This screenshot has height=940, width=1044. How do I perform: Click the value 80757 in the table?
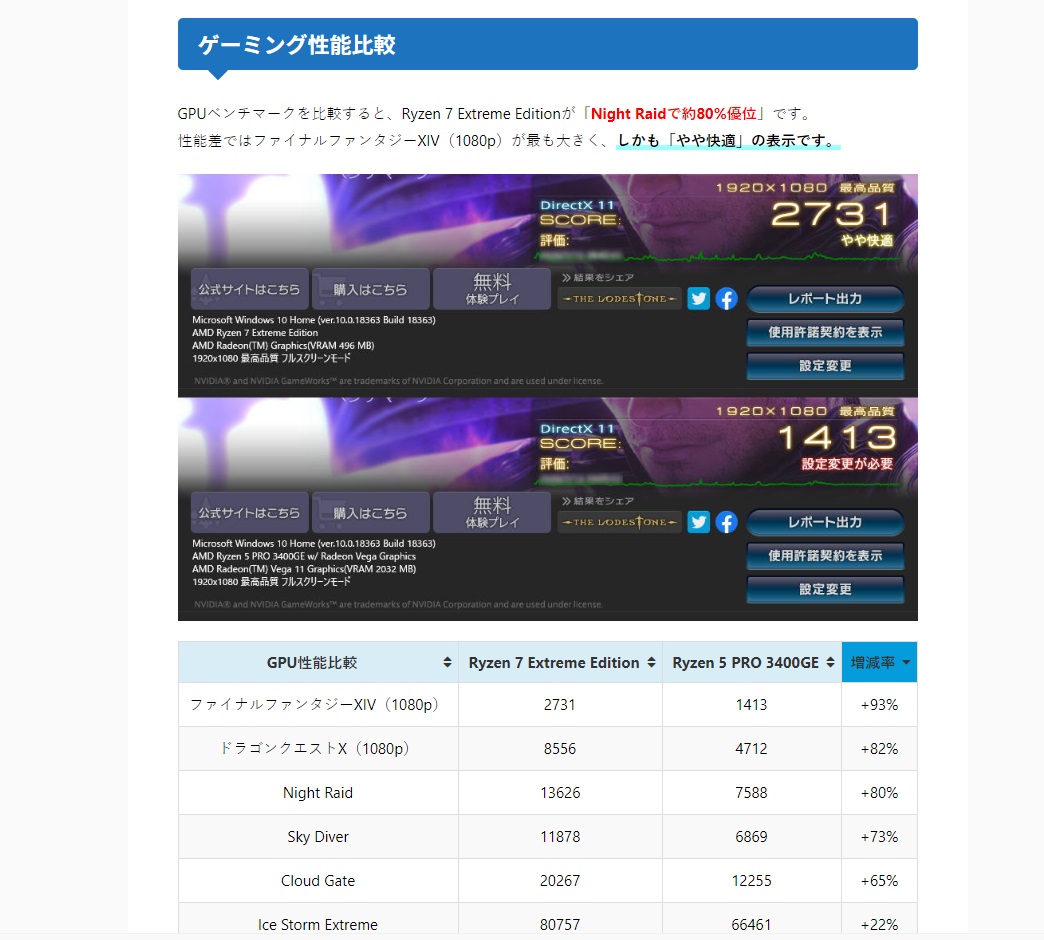[560, 924]
